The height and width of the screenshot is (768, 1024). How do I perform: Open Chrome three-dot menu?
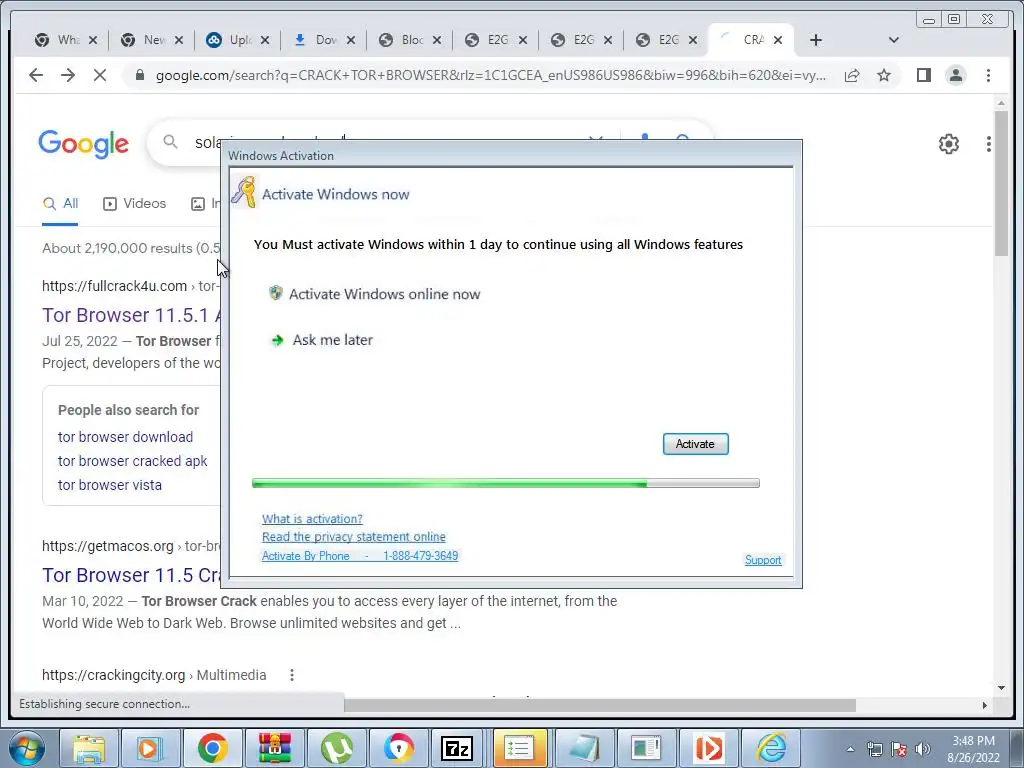click(x=988, y=75)
